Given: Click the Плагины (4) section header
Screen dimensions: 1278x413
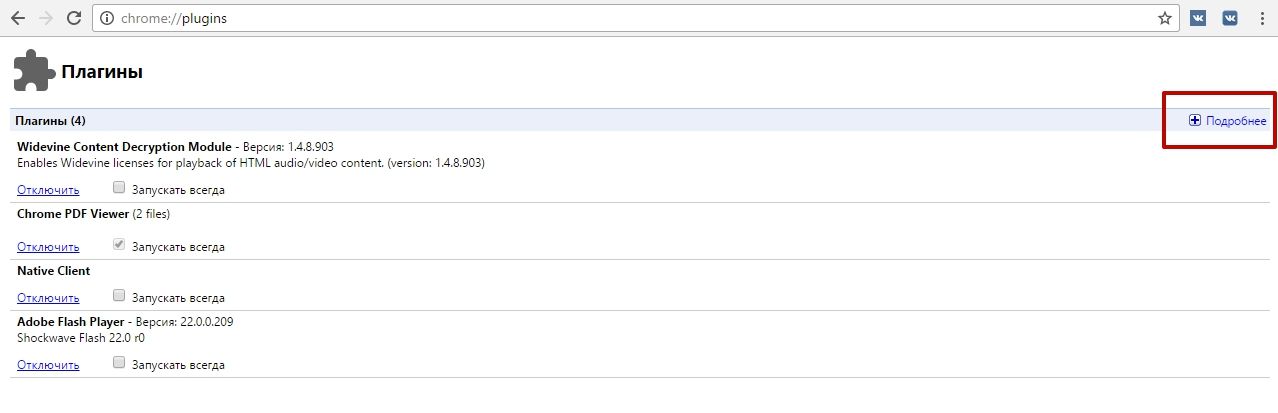Looking at the screenshot, I should point(51,120).
